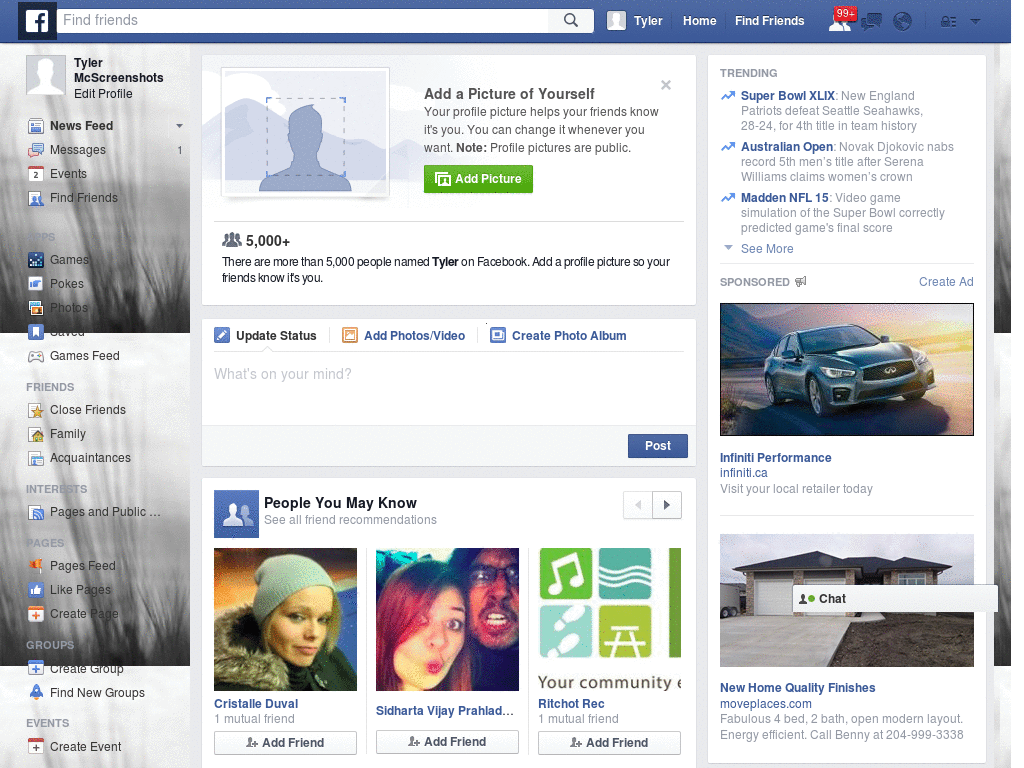Click the People You May Know icon
Screen dimensions: 1024x768
click(x=236, y=514)
